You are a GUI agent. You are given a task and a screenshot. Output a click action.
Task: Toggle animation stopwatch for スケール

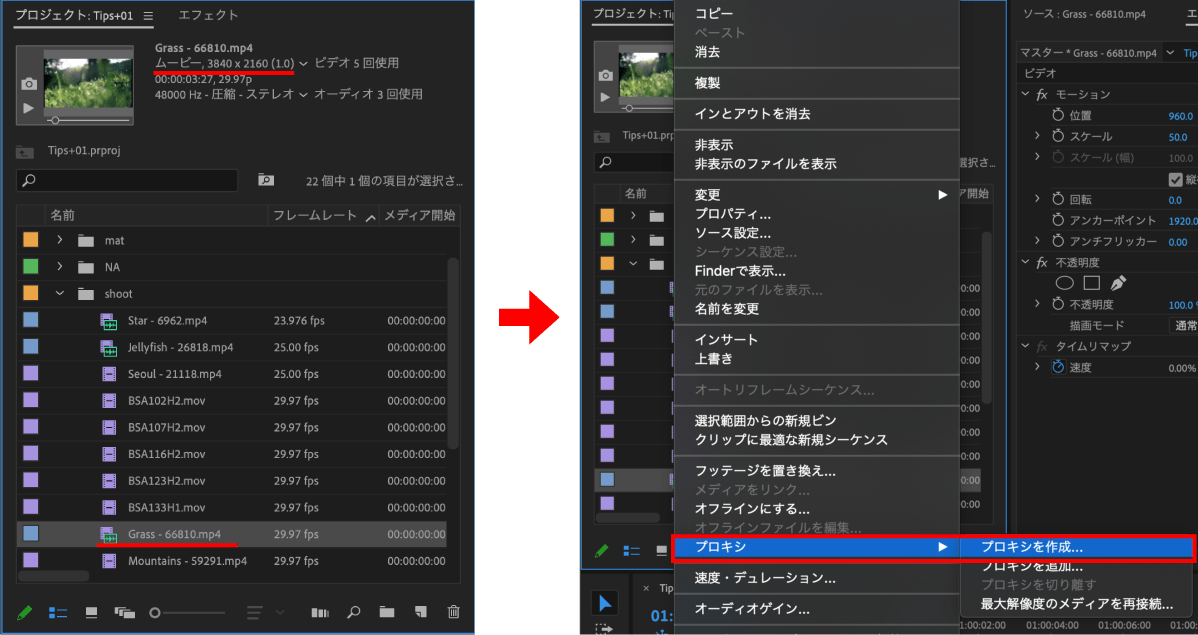click(x=1058, y=136)
